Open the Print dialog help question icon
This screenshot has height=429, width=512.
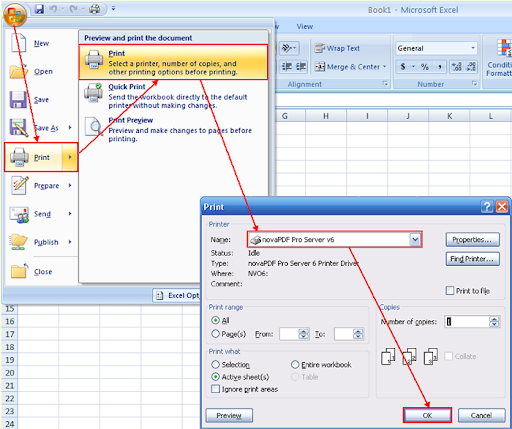click(487, 207)
